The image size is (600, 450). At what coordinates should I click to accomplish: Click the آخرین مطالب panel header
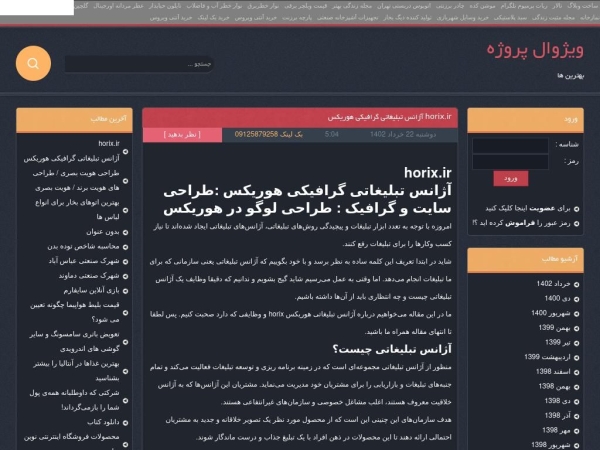(74, 120)
